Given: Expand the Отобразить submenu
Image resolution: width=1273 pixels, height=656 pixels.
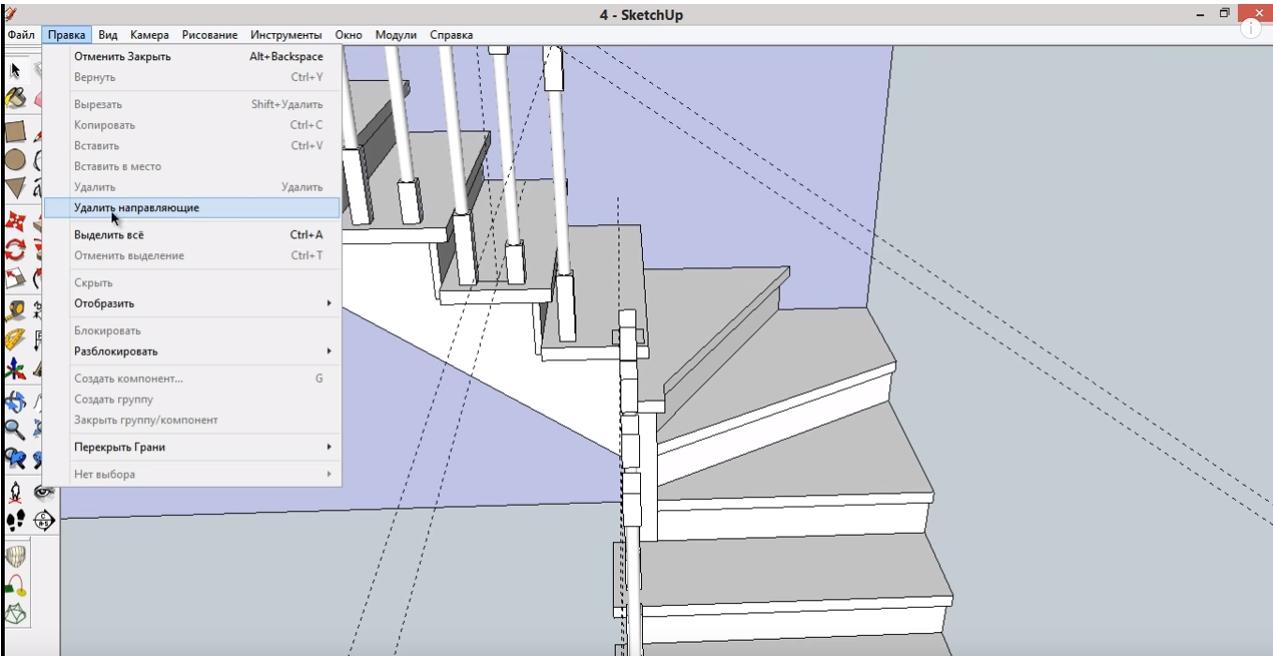Looking at the screenshot, I should [200, 303].
